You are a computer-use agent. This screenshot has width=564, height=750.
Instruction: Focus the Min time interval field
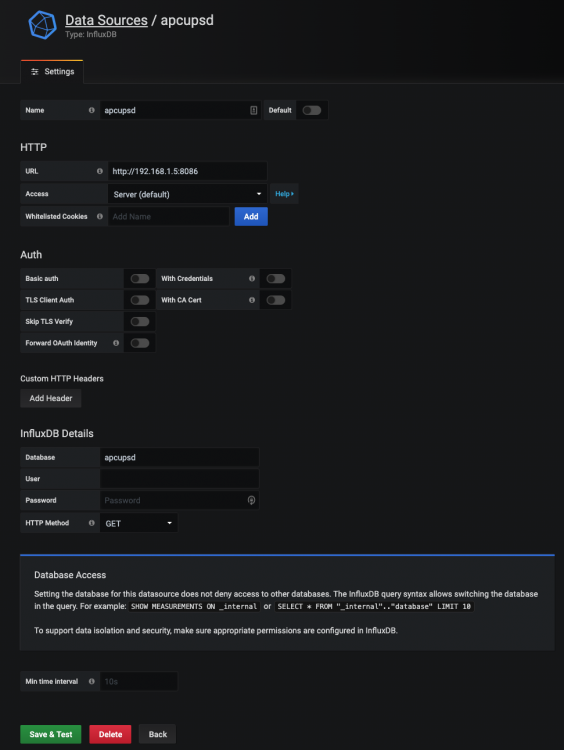point(139,681)
